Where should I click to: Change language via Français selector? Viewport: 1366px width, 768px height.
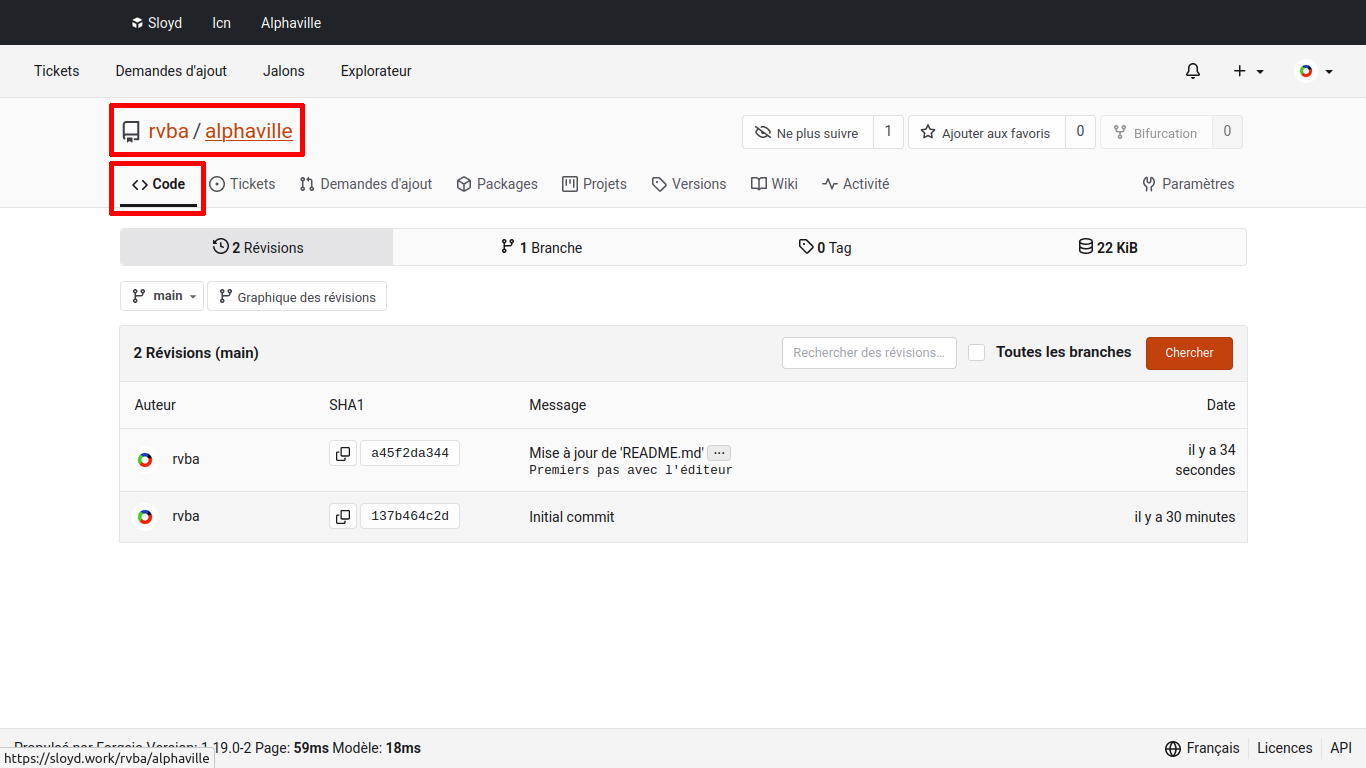click(x=1202, y=748)
